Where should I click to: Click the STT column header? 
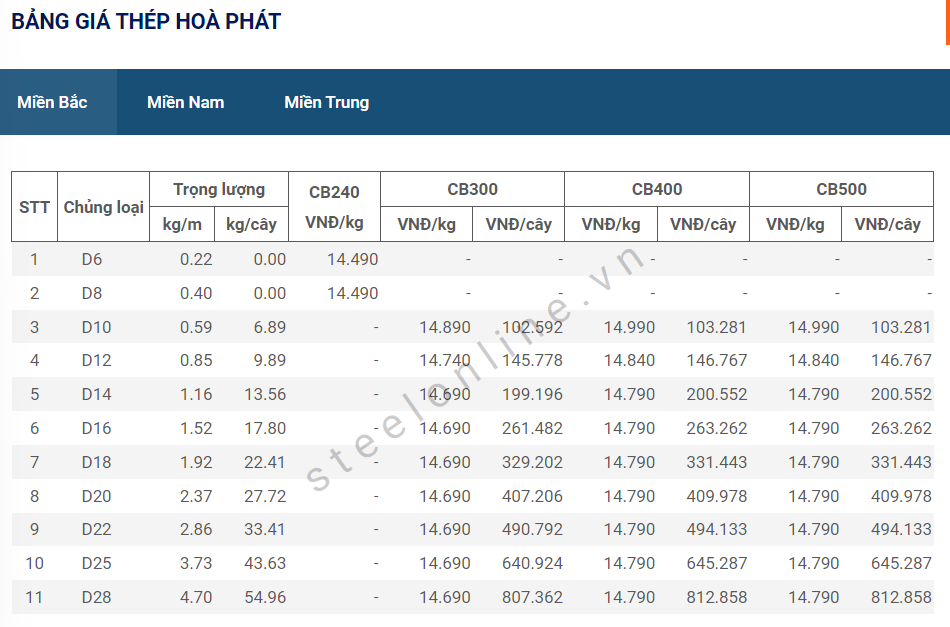point(34,207)
